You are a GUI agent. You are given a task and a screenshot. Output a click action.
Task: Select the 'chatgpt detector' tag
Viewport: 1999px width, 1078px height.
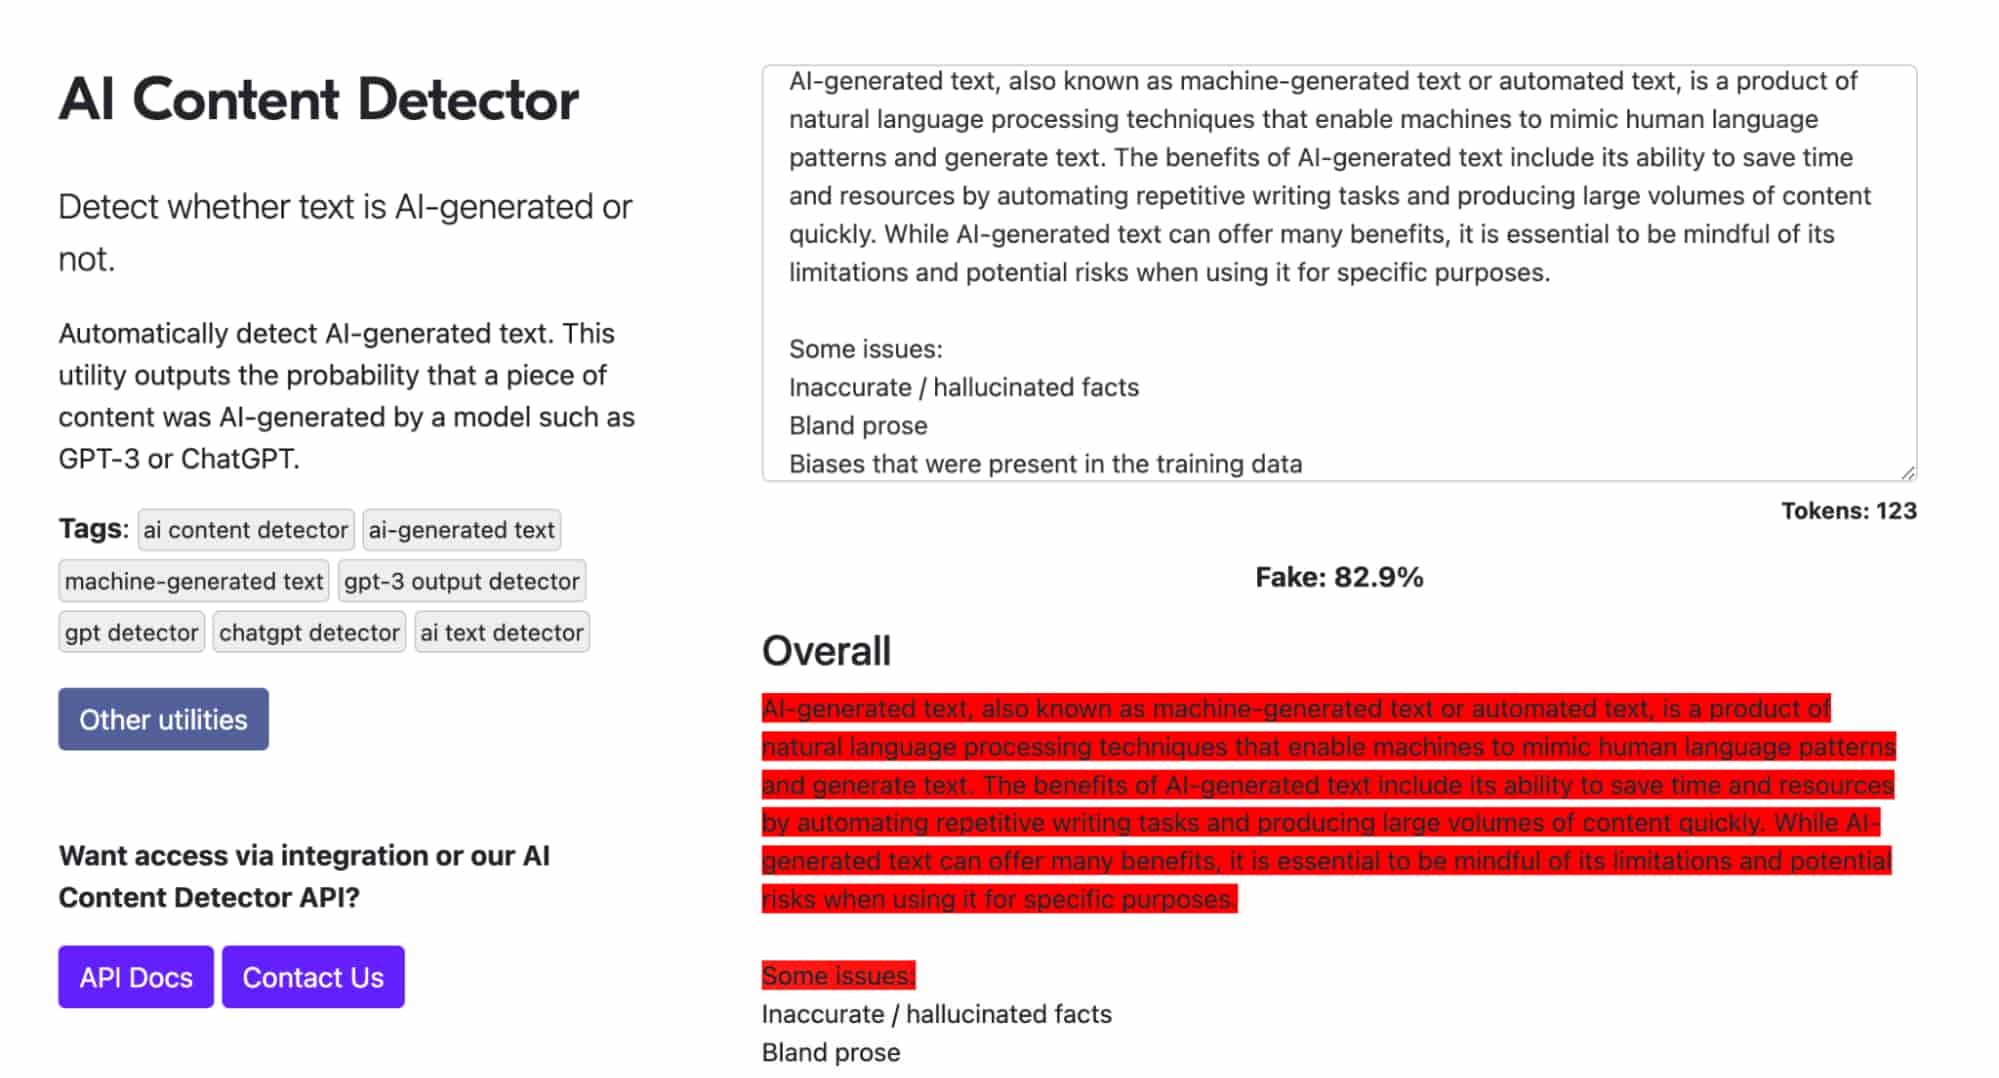pyautogui.click(x=309, y=633)
